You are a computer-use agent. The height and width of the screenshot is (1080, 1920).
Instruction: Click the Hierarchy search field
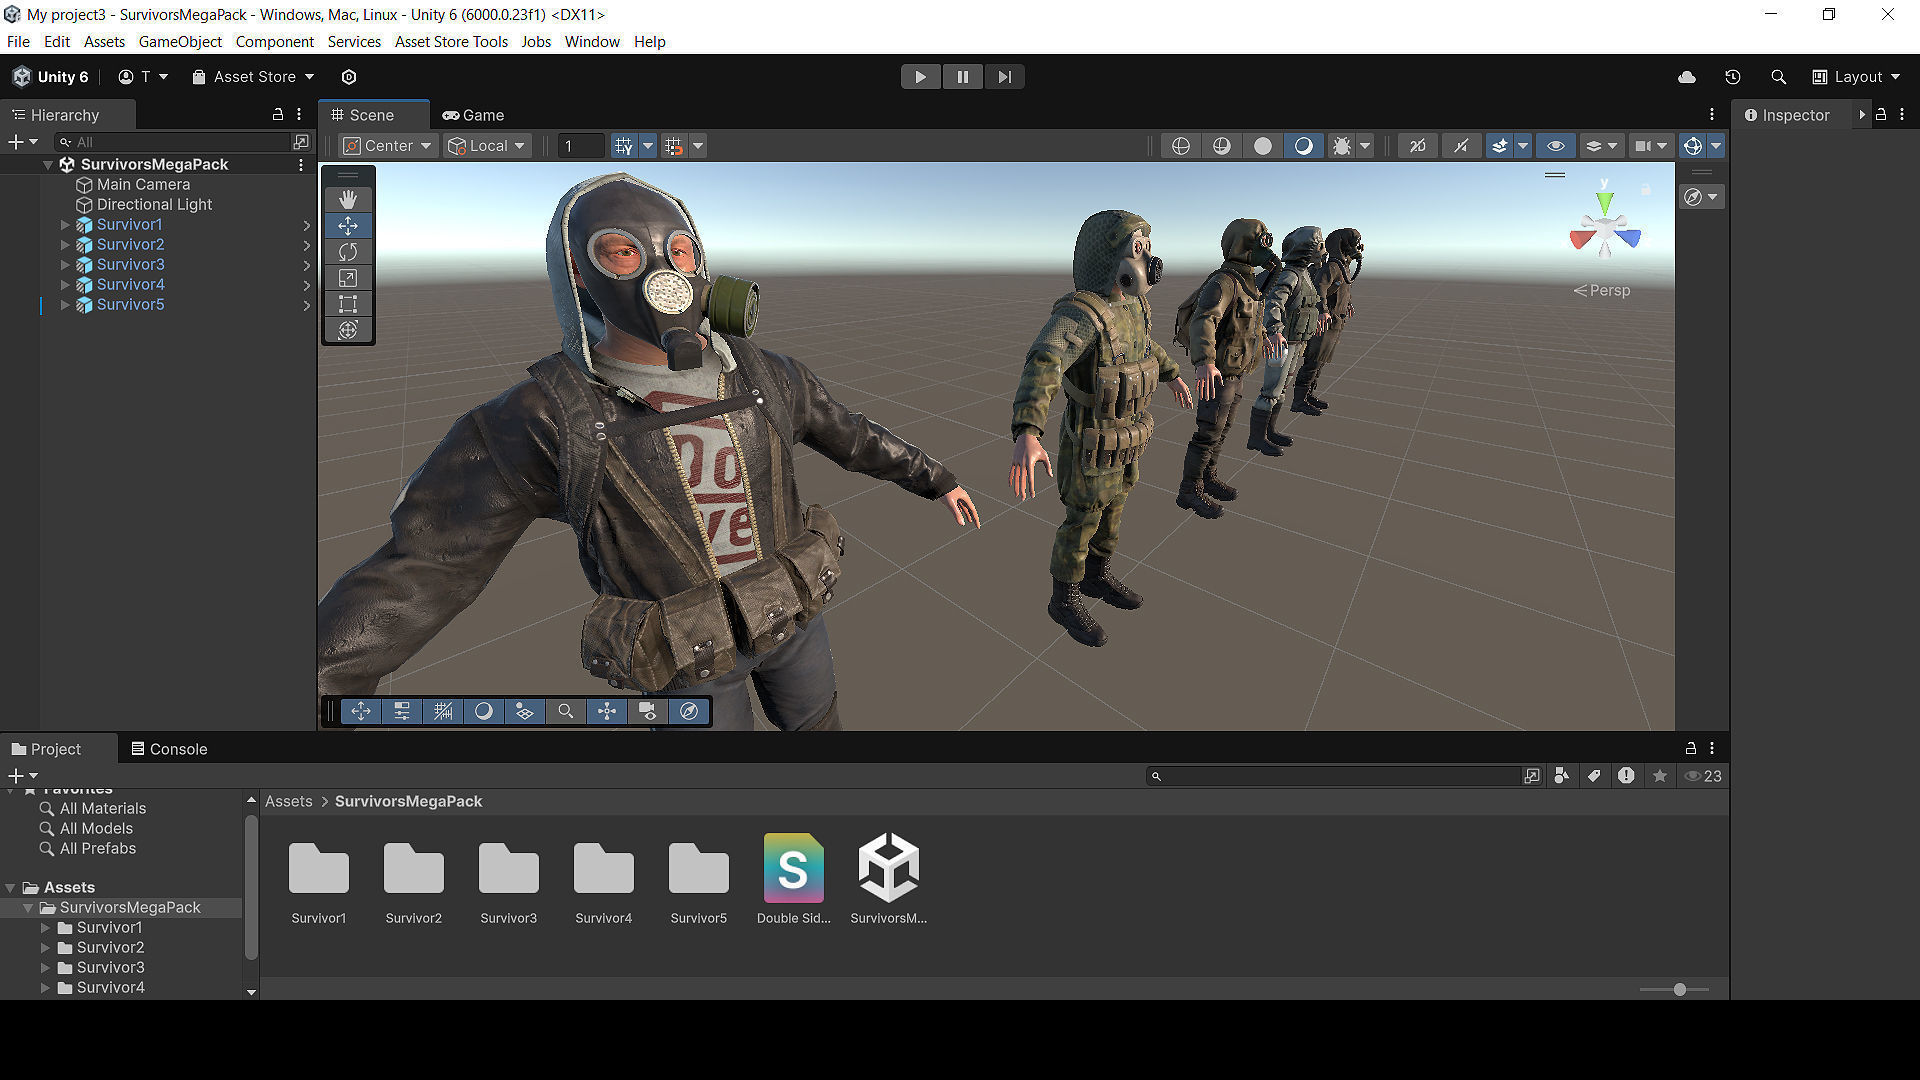pyautogui.click(x=172, y=142)
